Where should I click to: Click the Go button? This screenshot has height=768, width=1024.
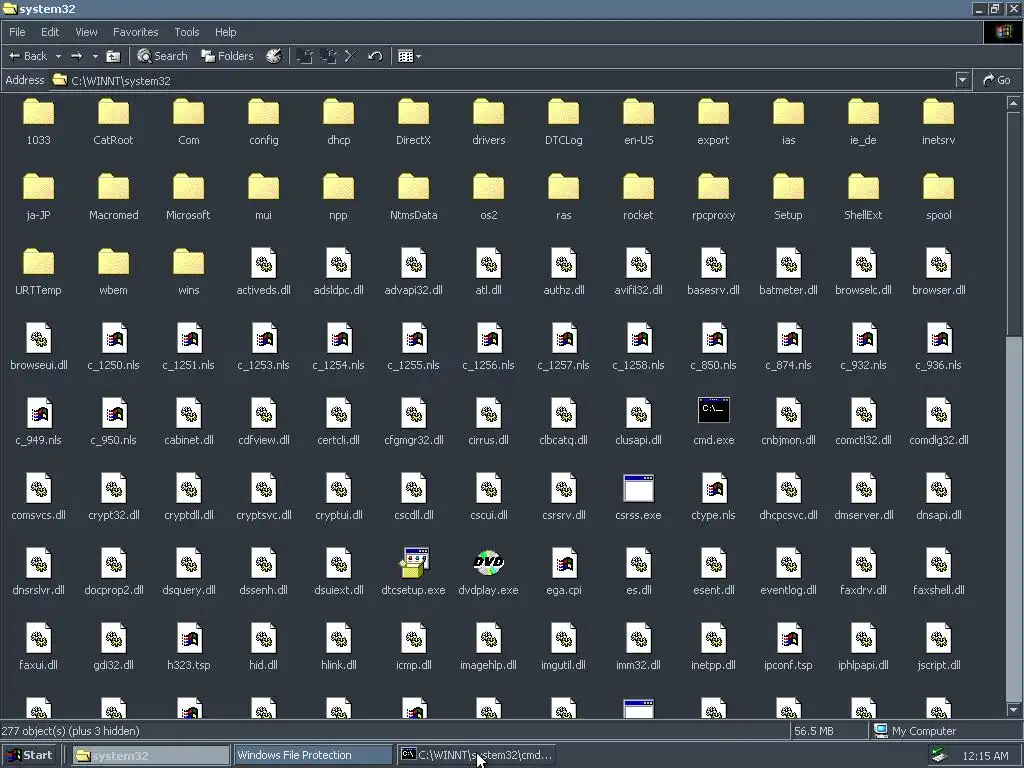997,80
